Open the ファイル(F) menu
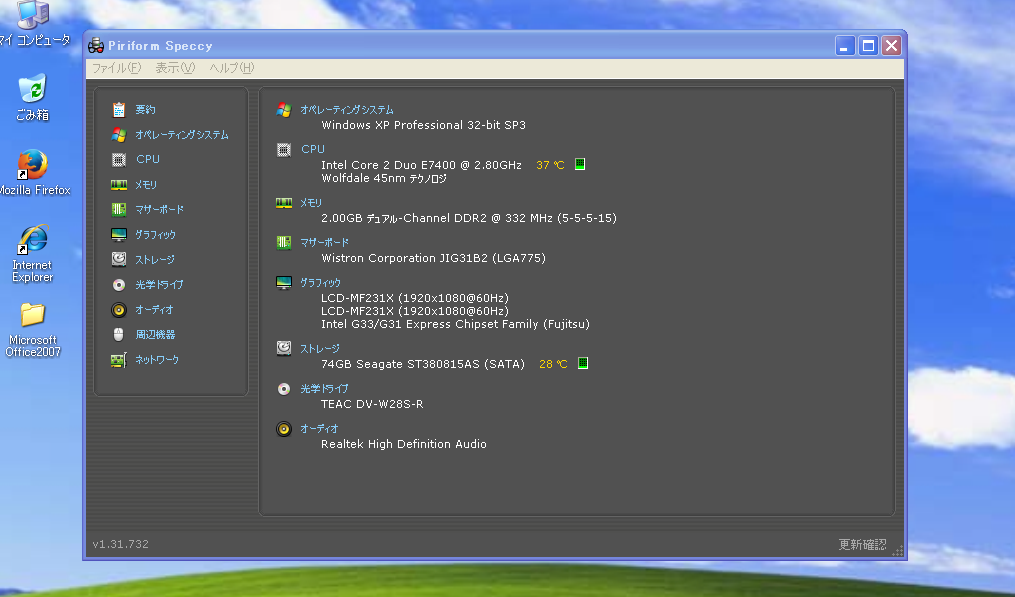1015x597 pixels. (117, 68)
